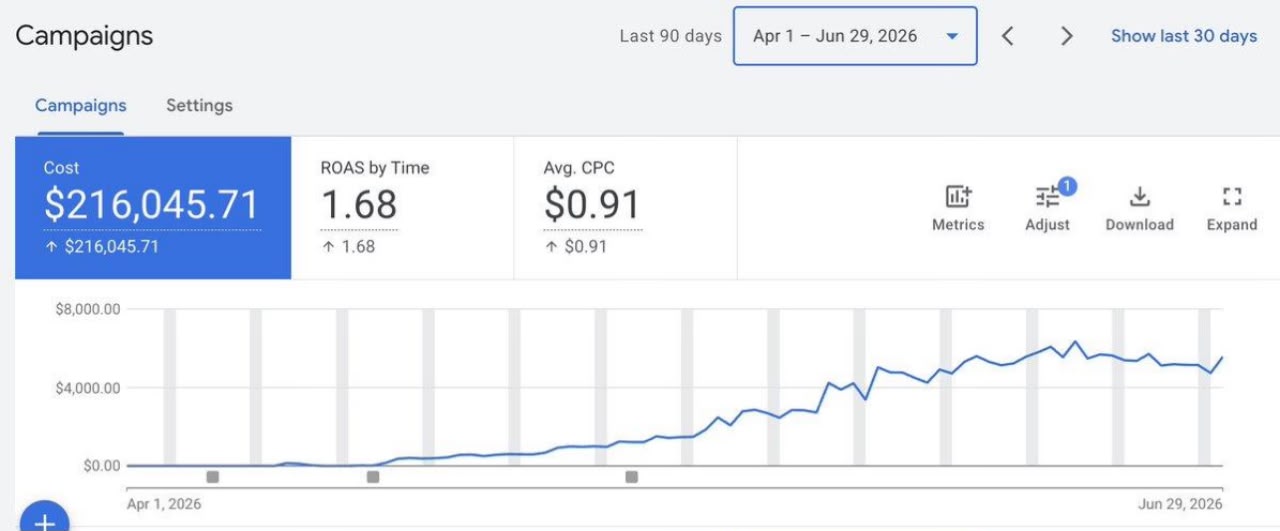Select the Campaigns tab
Screen dimensions: 1280x531
[x=81, y=105]
